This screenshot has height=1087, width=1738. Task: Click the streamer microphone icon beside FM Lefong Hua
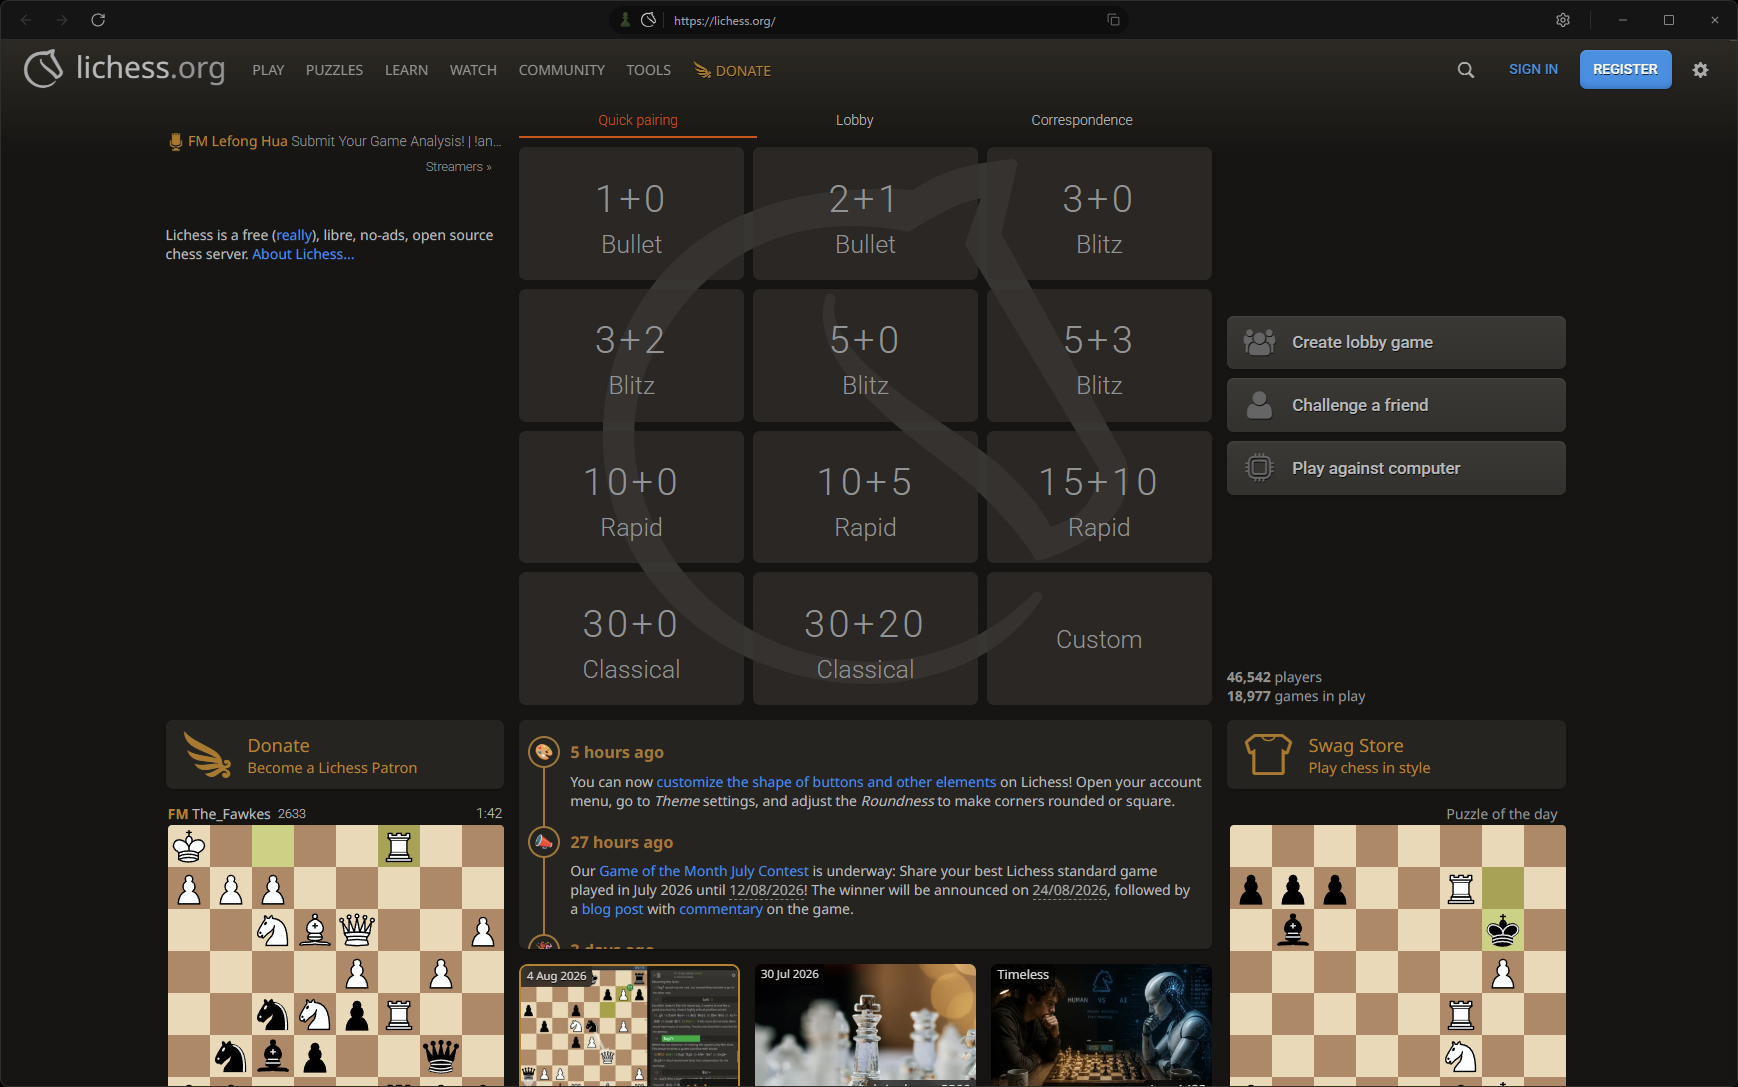176,142
